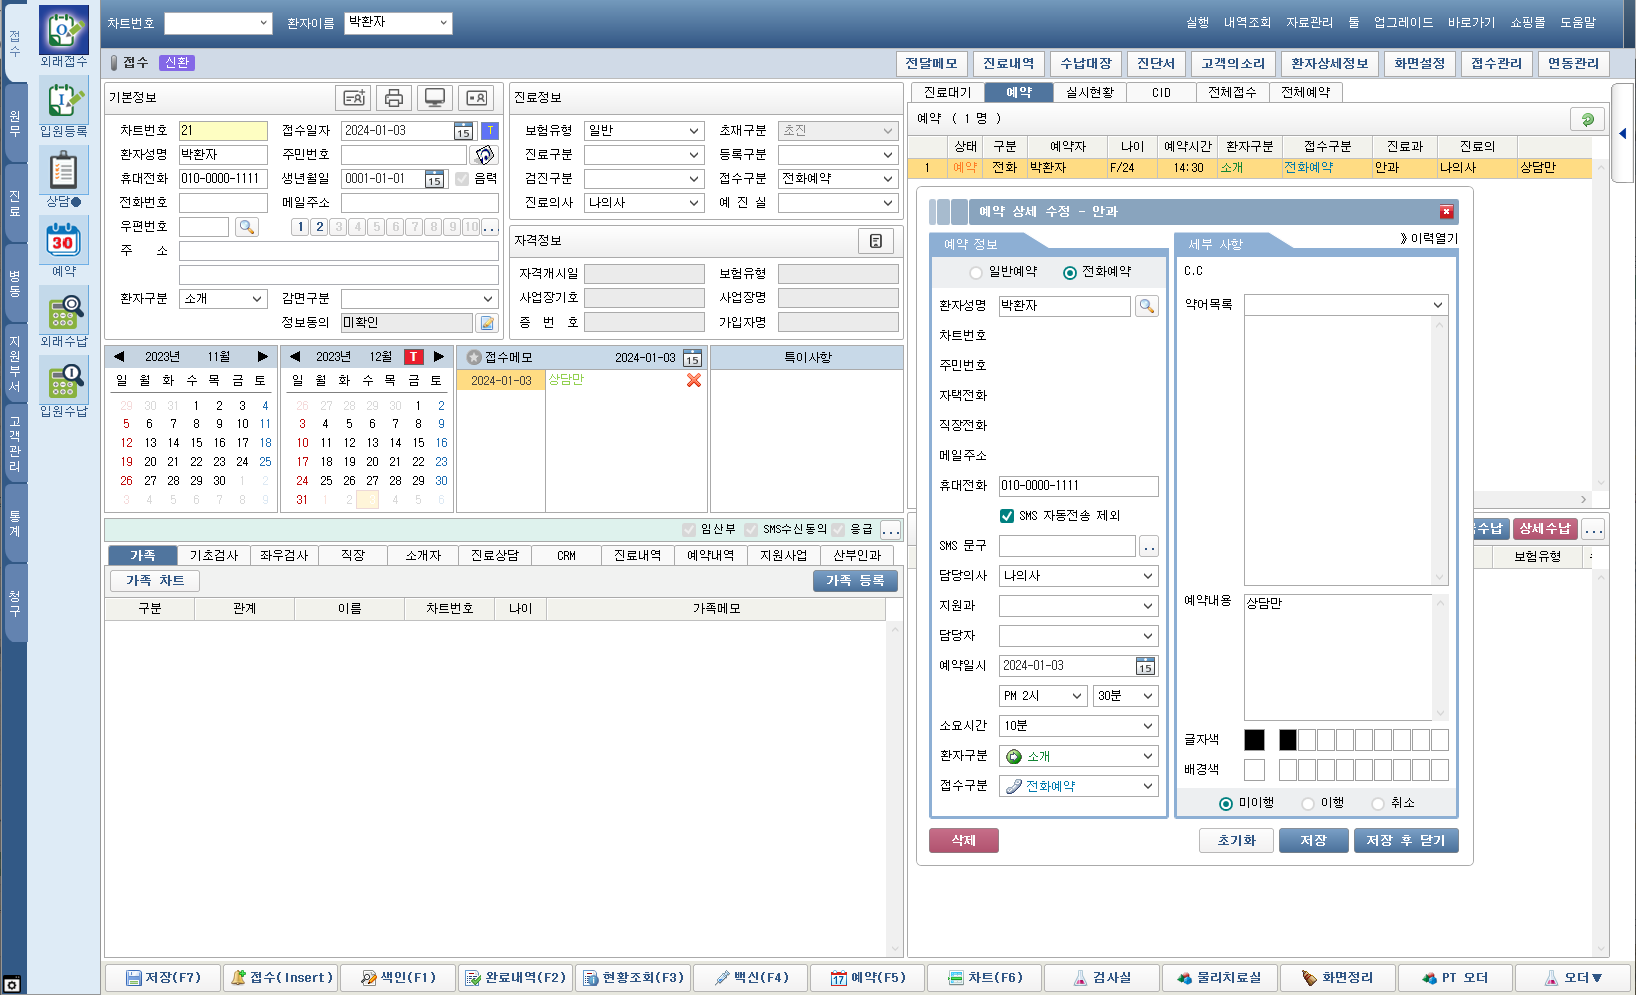The height and width of the screenshot is (995, 1636).
Task: Click the red 삭제 button
Action: point(963,841)
